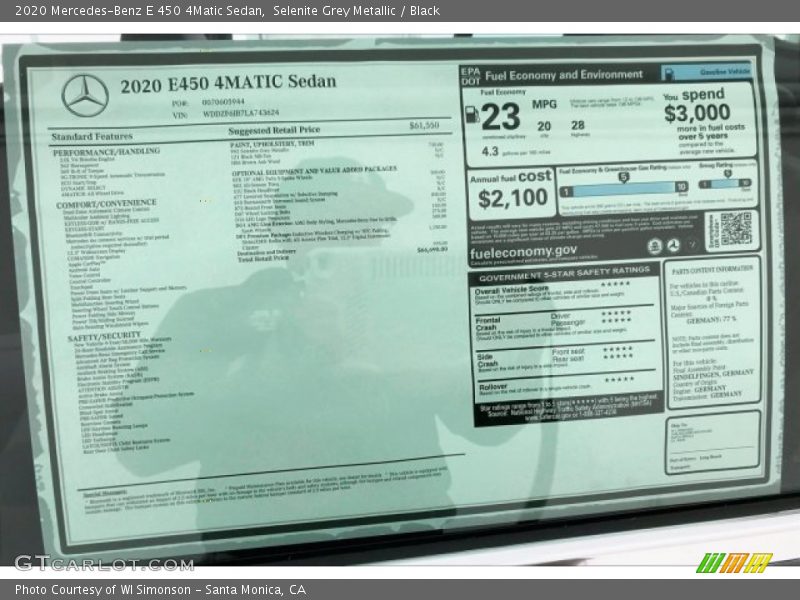Click the overall vehicle score stars
The image size is (800, 600).
coord(615,284)
